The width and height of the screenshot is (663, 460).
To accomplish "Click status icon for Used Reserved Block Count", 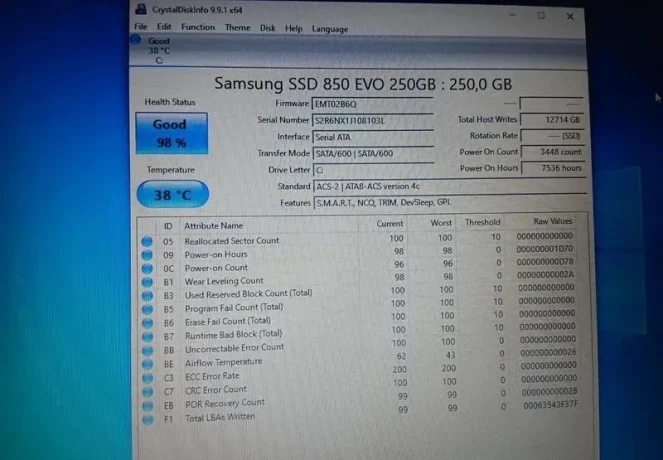I will tap(147, 296).
